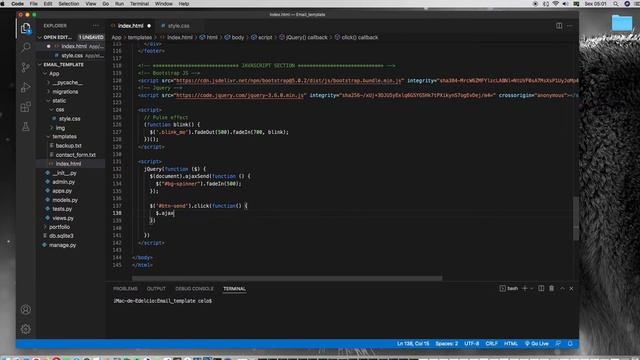Open the Problems panel tab
This screenshot has width=640, height=360.
tap(125, 289)
